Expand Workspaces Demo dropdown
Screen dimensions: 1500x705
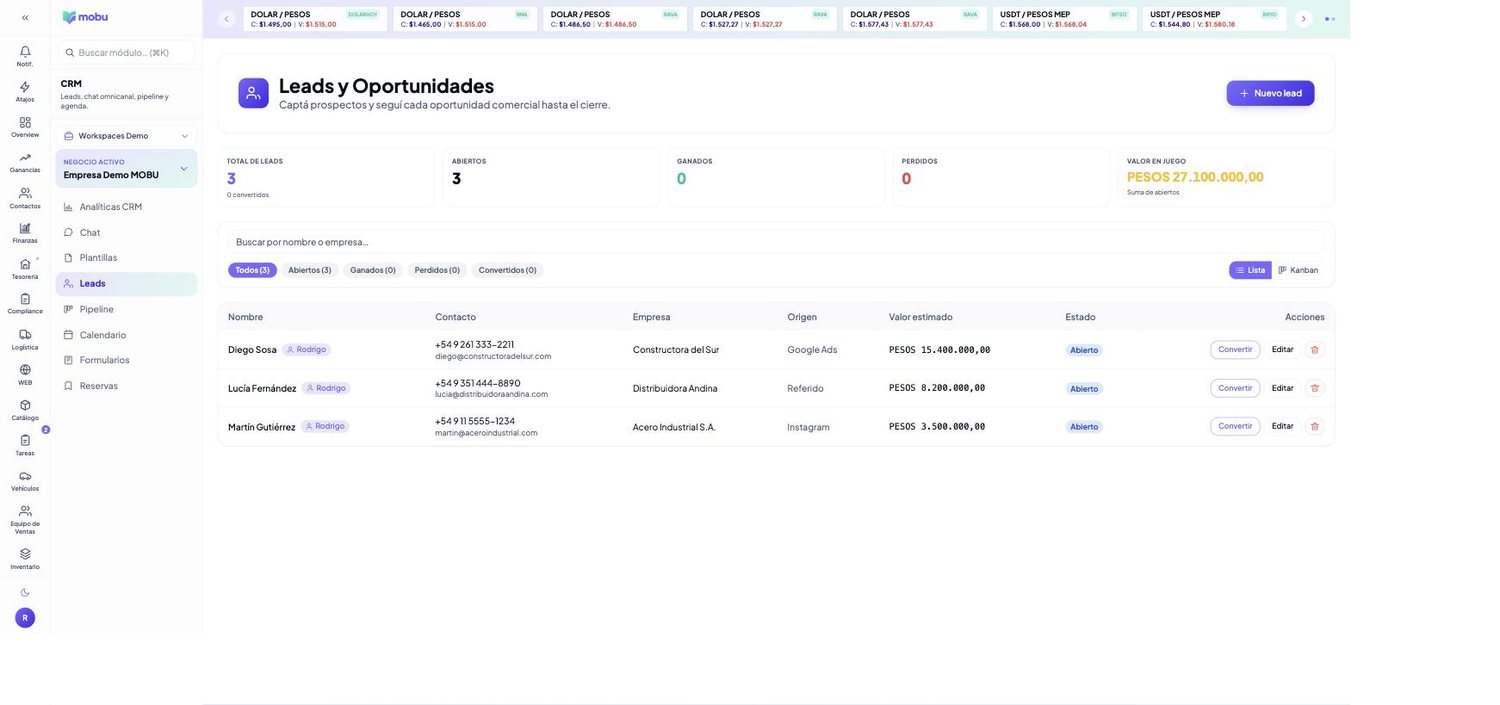(x=126, y=136)
